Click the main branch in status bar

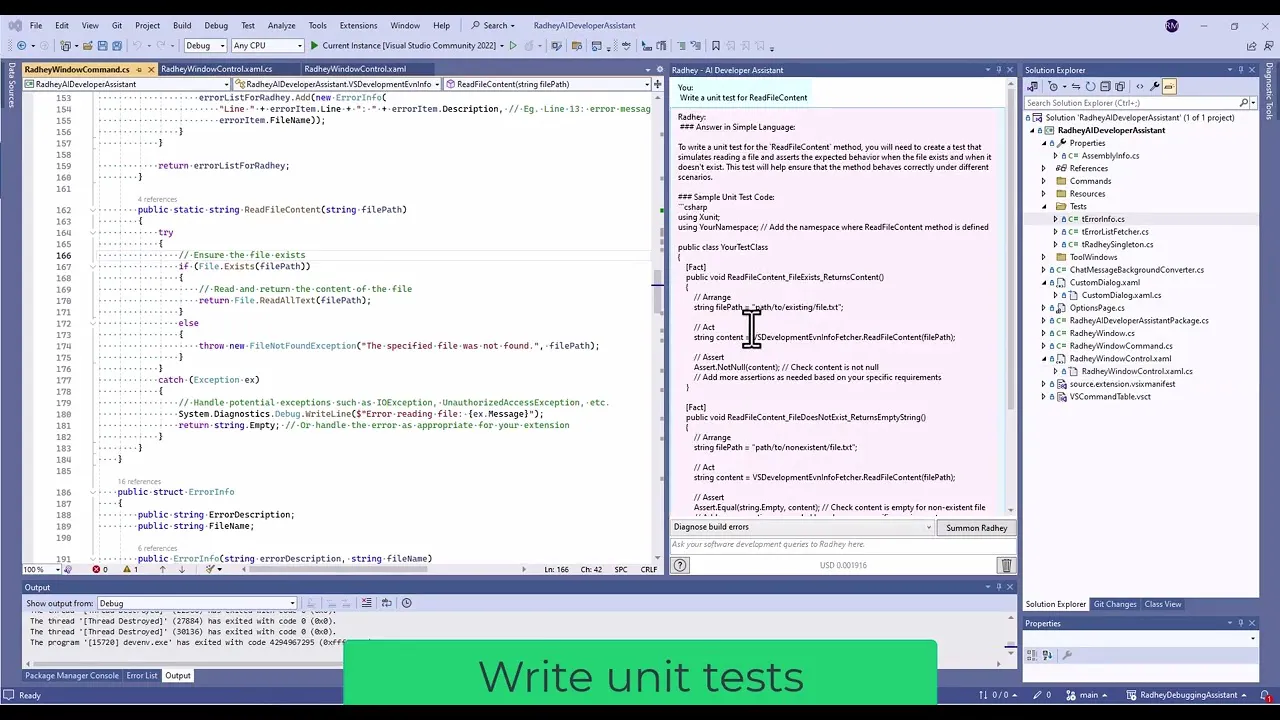click(x=1088, y=695)
